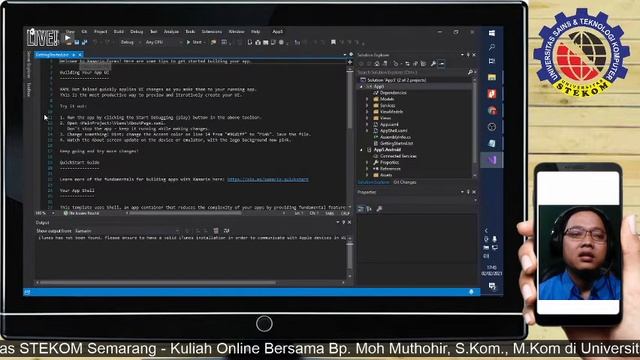Click Switch Views icon in Solution Explorer

click(x=384, y=64)
